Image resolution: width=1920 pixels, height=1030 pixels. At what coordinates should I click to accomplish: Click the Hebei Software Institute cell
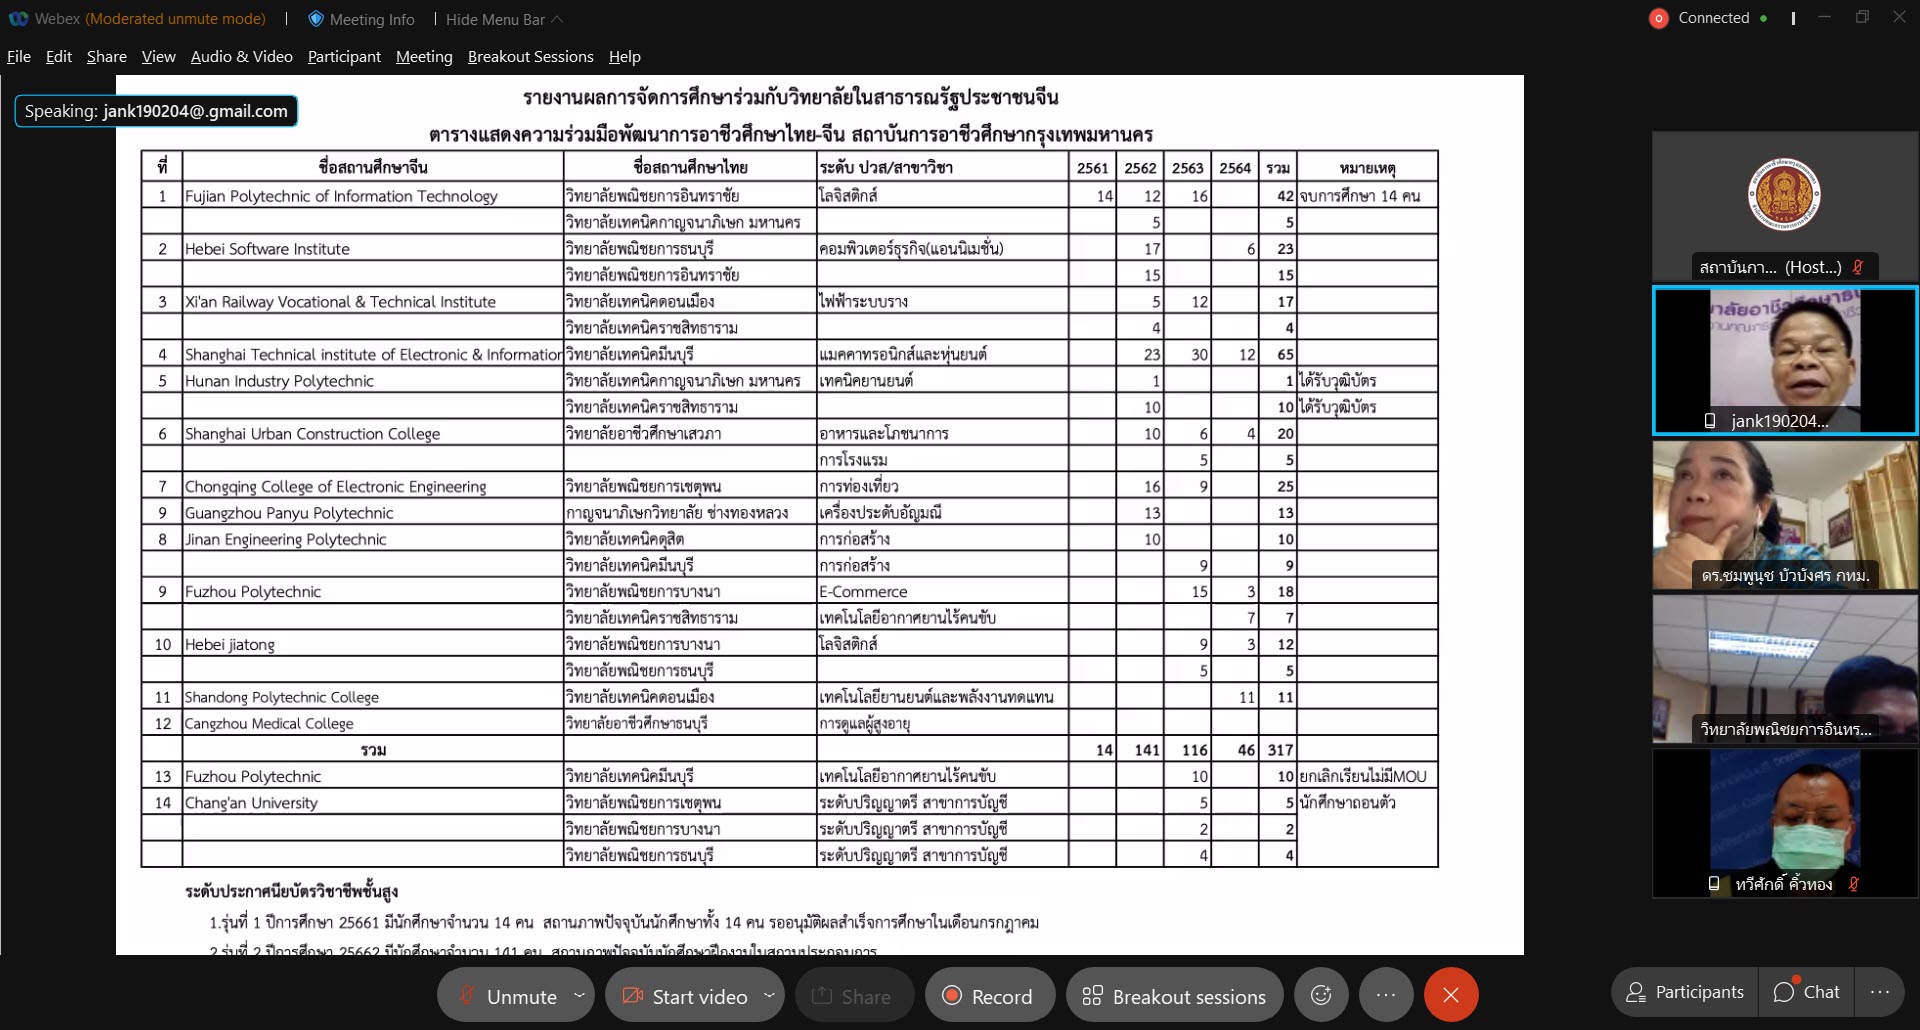[373, 249]
